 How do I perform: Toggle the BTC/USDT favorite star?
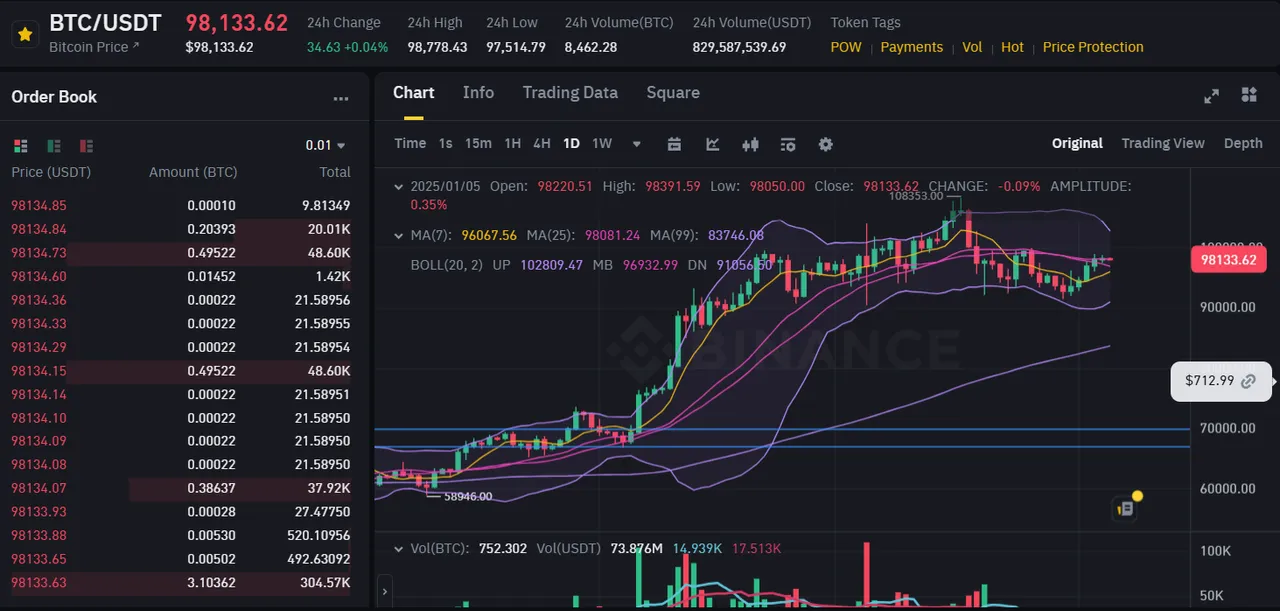(25, 34)
